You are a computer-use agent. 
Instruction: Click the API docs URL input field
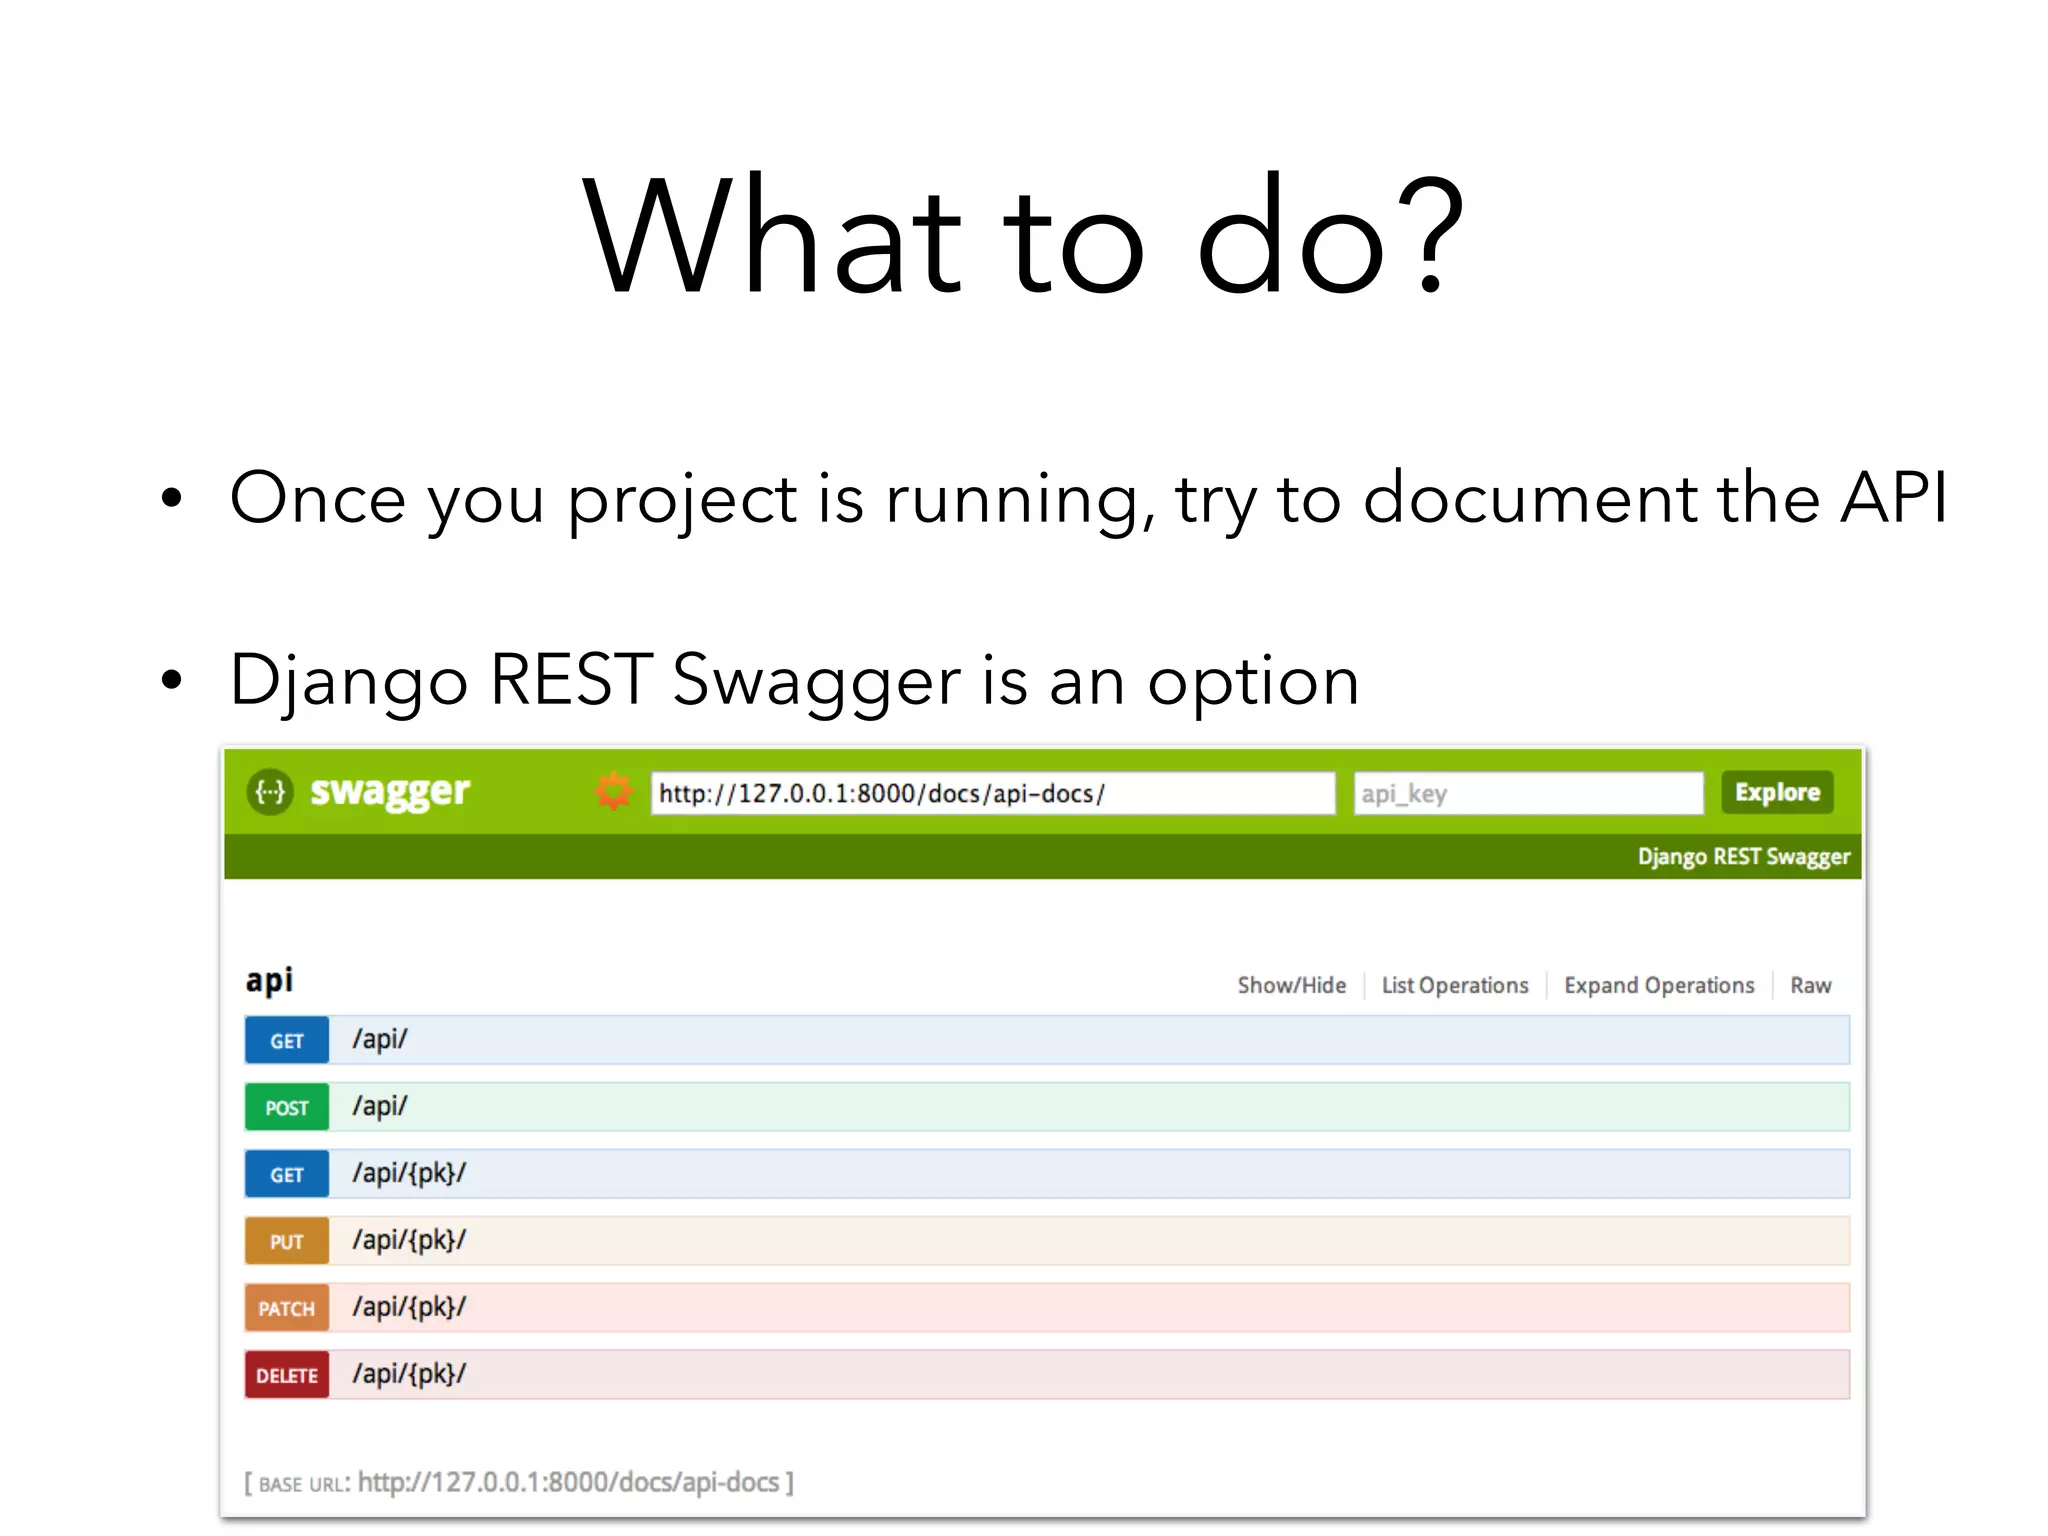993,793
